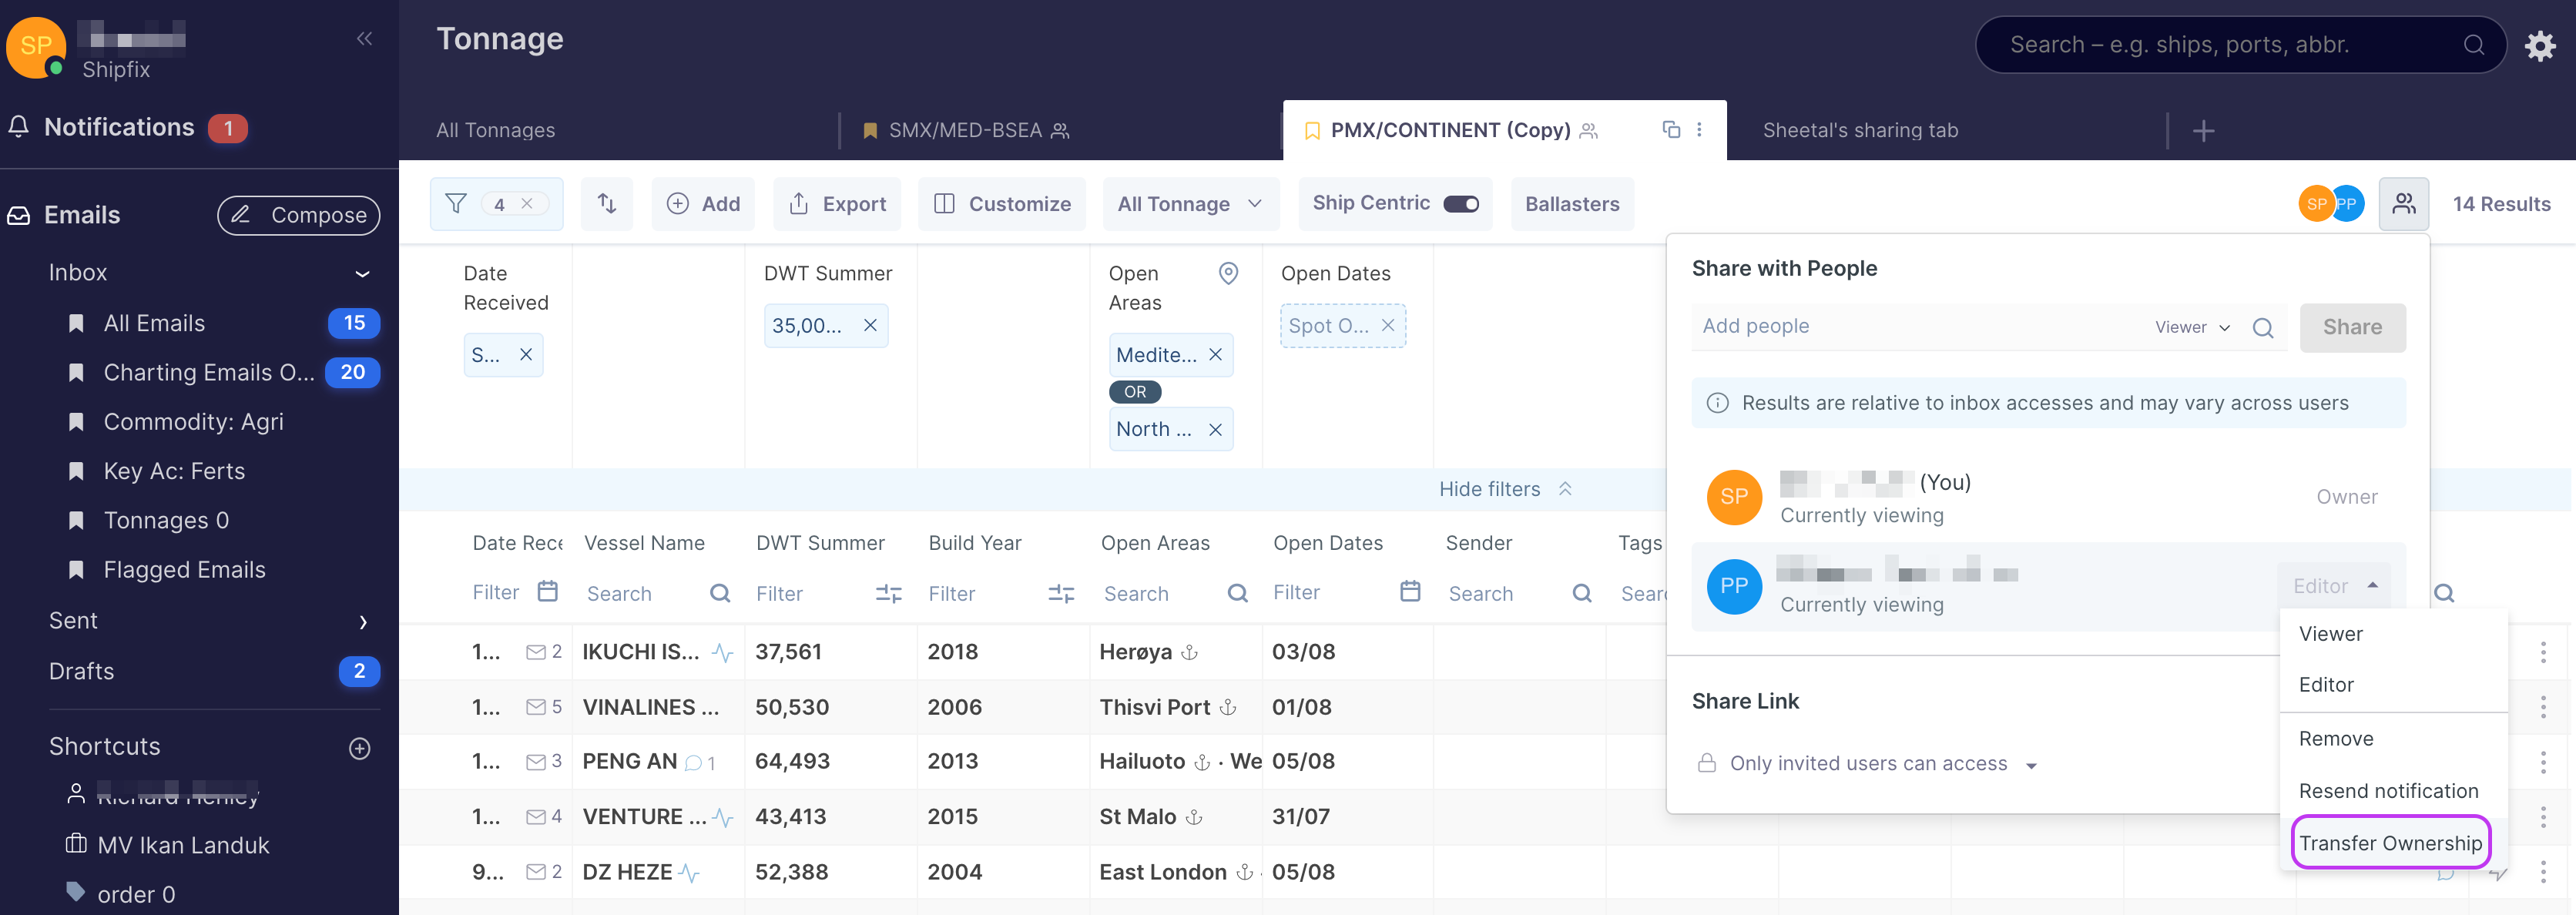Viewport: 2576px width, 915px height.
Task: Remove the Spot Open Dates filter chip
Action: point(1387,325)
